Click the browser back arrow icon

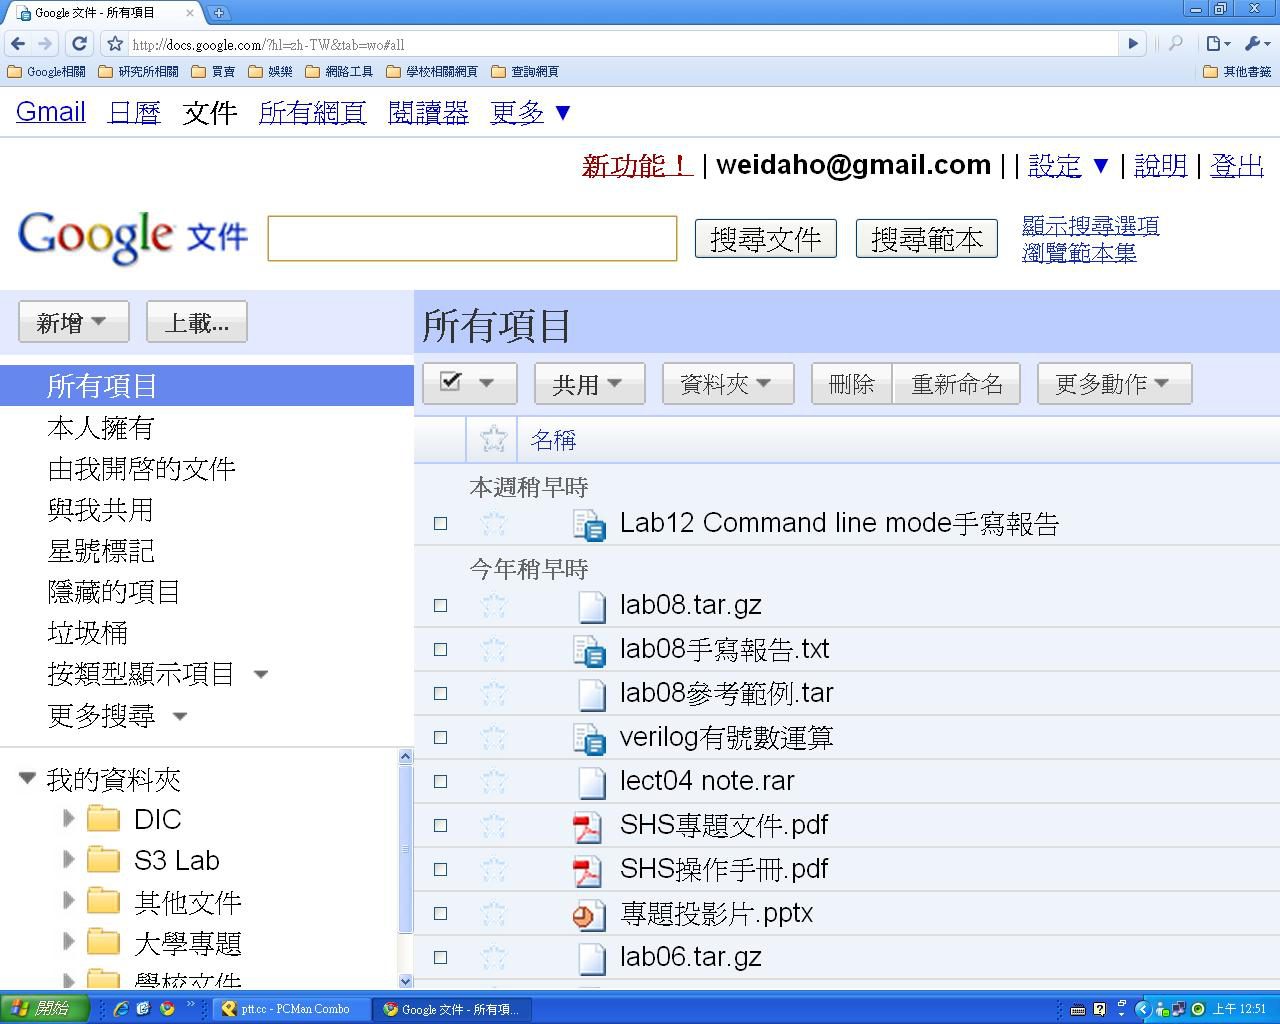click(18, 44)
